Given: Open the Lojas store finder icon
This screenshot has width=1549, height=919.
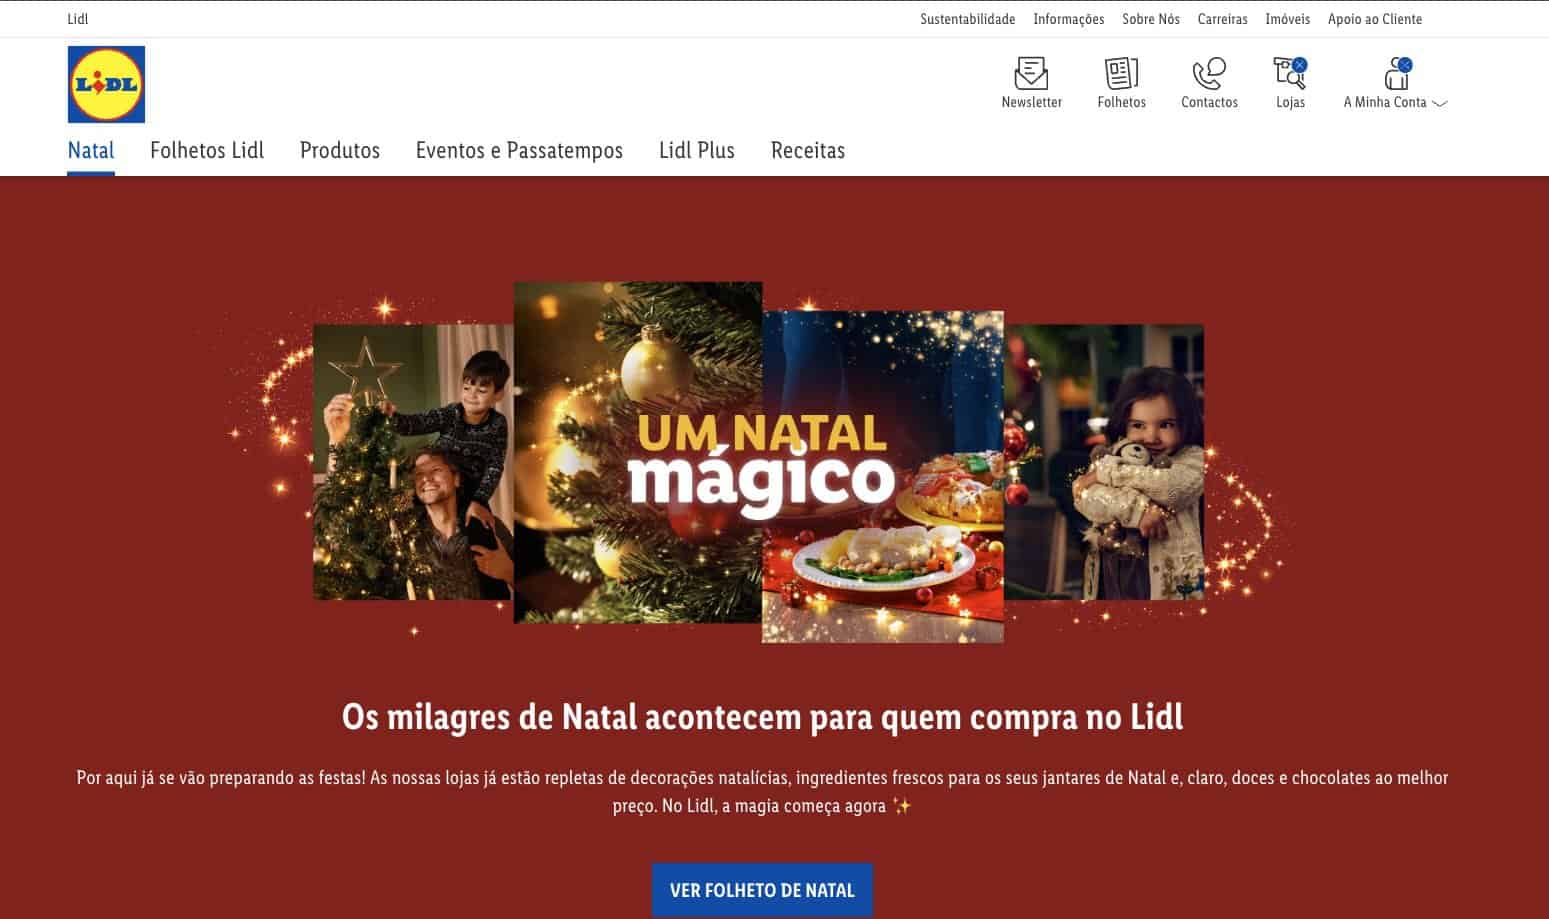Looking at the screenshot, I should click(x=1290, y=74).
